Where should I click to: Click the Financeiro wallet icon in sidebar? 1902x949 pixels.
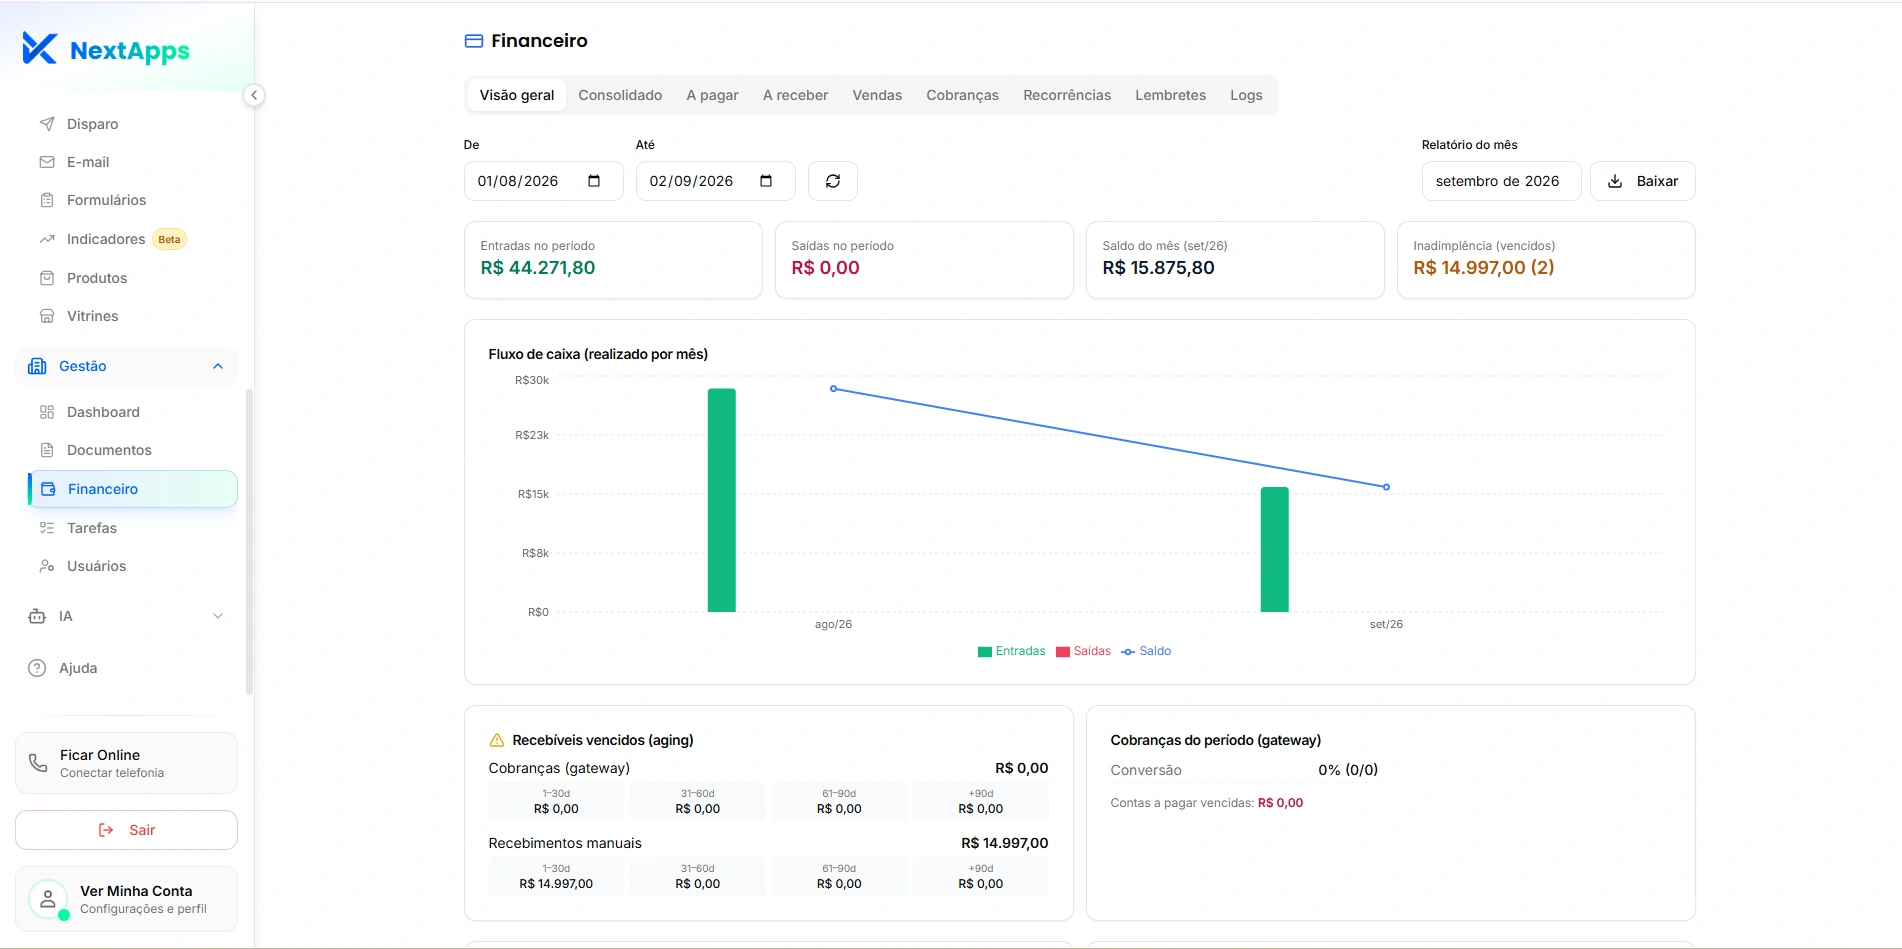(48, 489)
